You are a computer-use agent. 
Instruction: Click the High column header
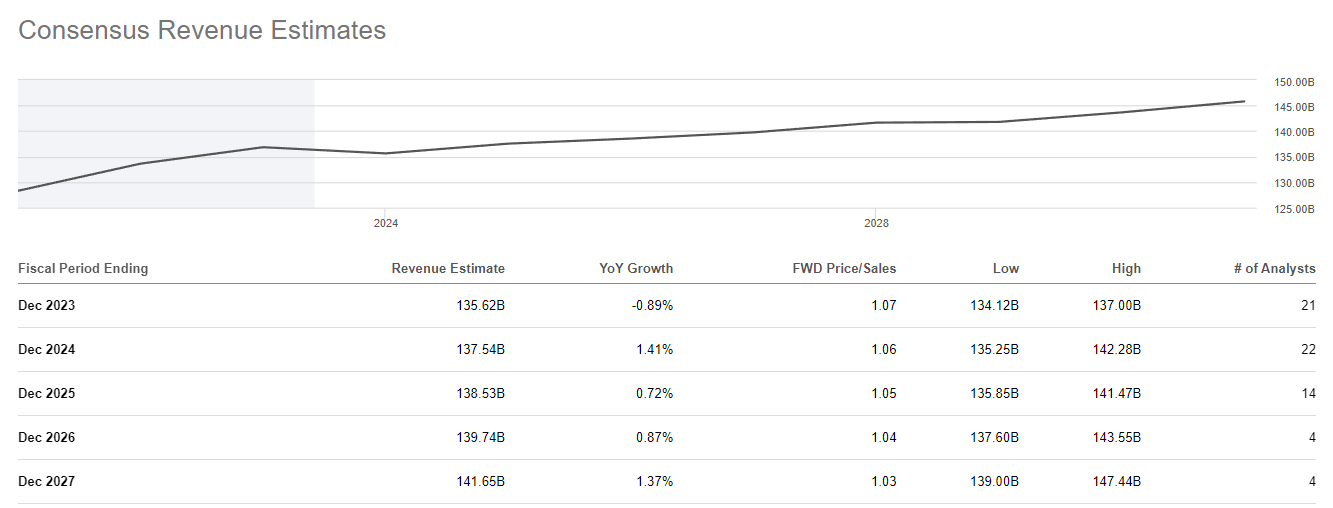click(1126, 268)
